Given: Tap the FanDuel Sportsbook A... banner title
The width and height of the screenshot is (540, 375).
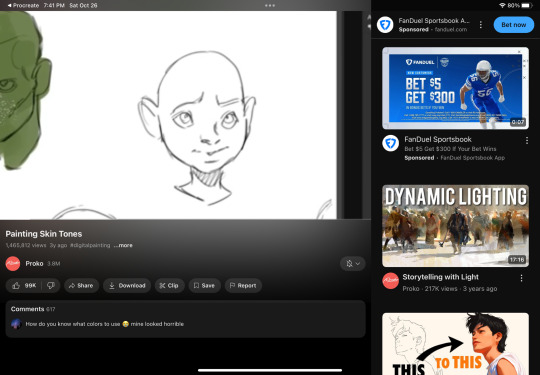Looking at the screenshot, I should pyautogui.click(x=434, y=21).
